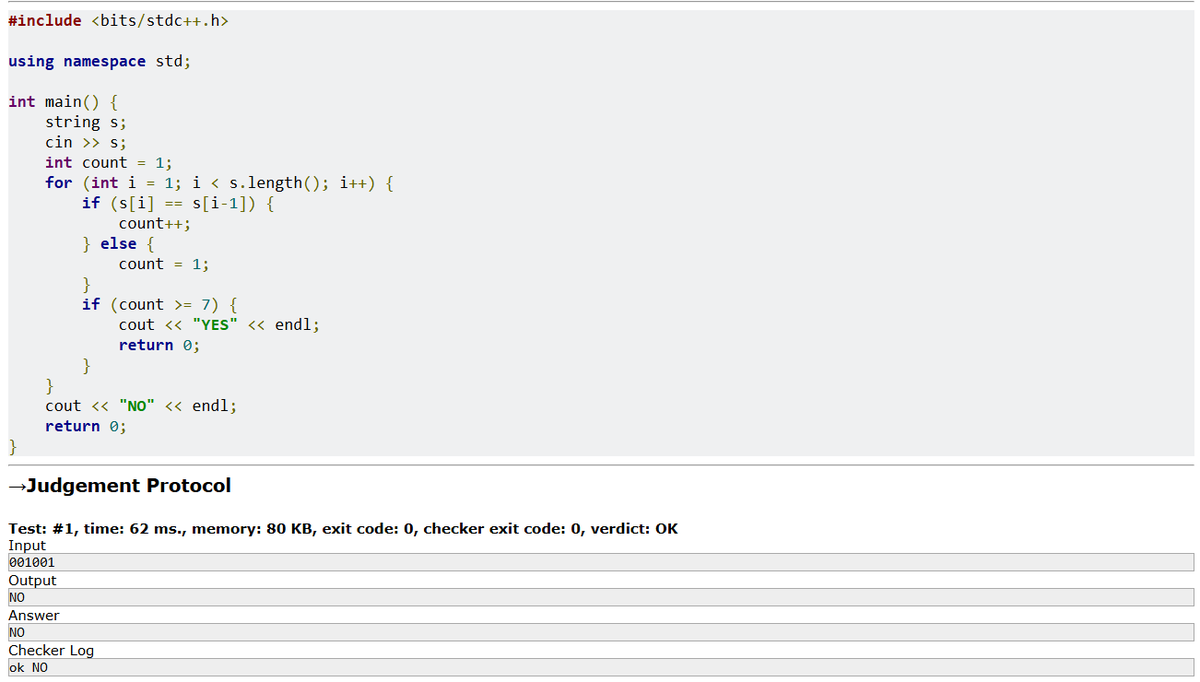Viewport: 1200px width, 682px height.
Task: Click the for loop header line
Action: pos(219,182)
